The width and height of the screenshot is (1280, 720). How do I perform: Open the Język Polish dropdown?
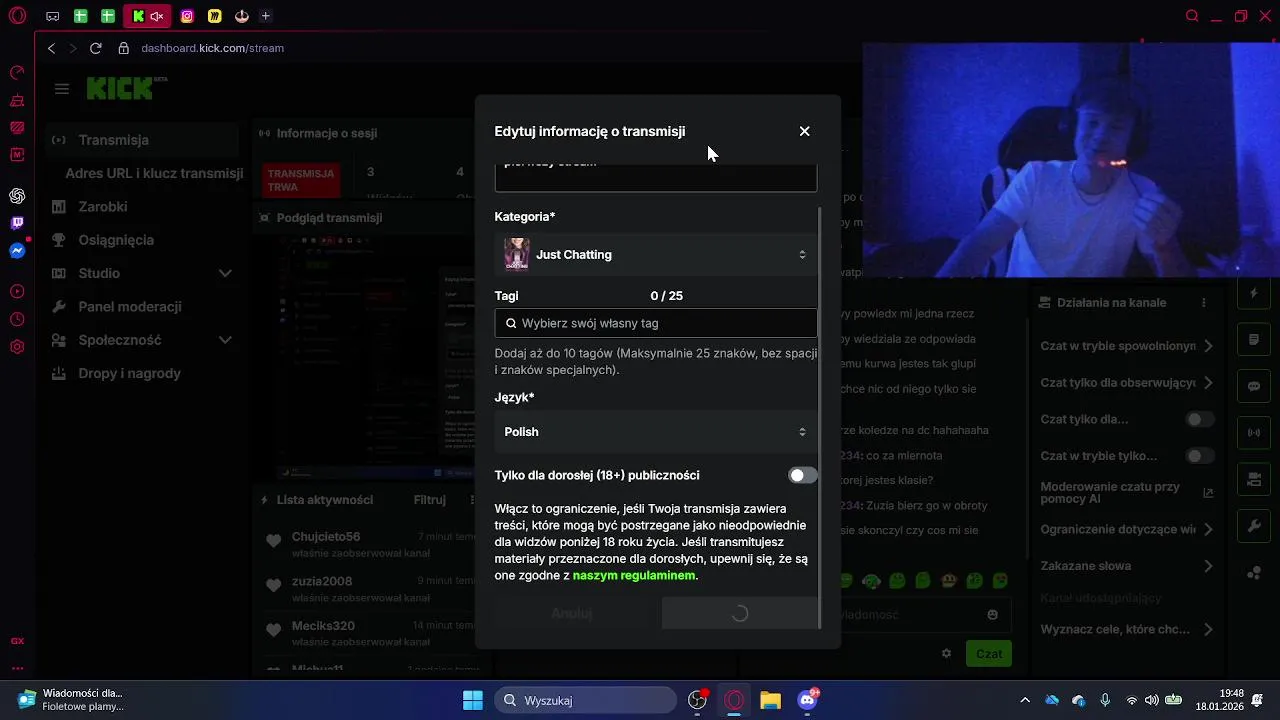[656, 432]
